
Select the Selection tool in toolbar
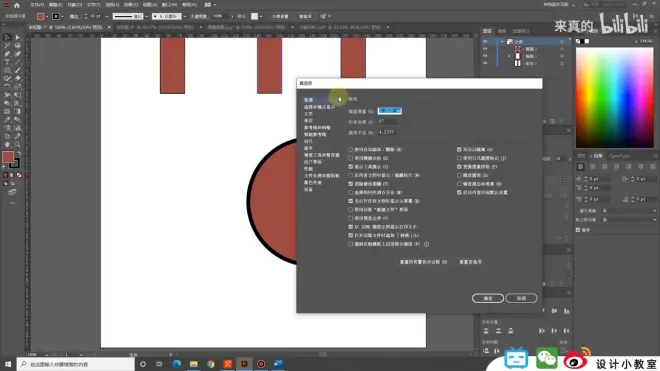[x=7, y=37]
